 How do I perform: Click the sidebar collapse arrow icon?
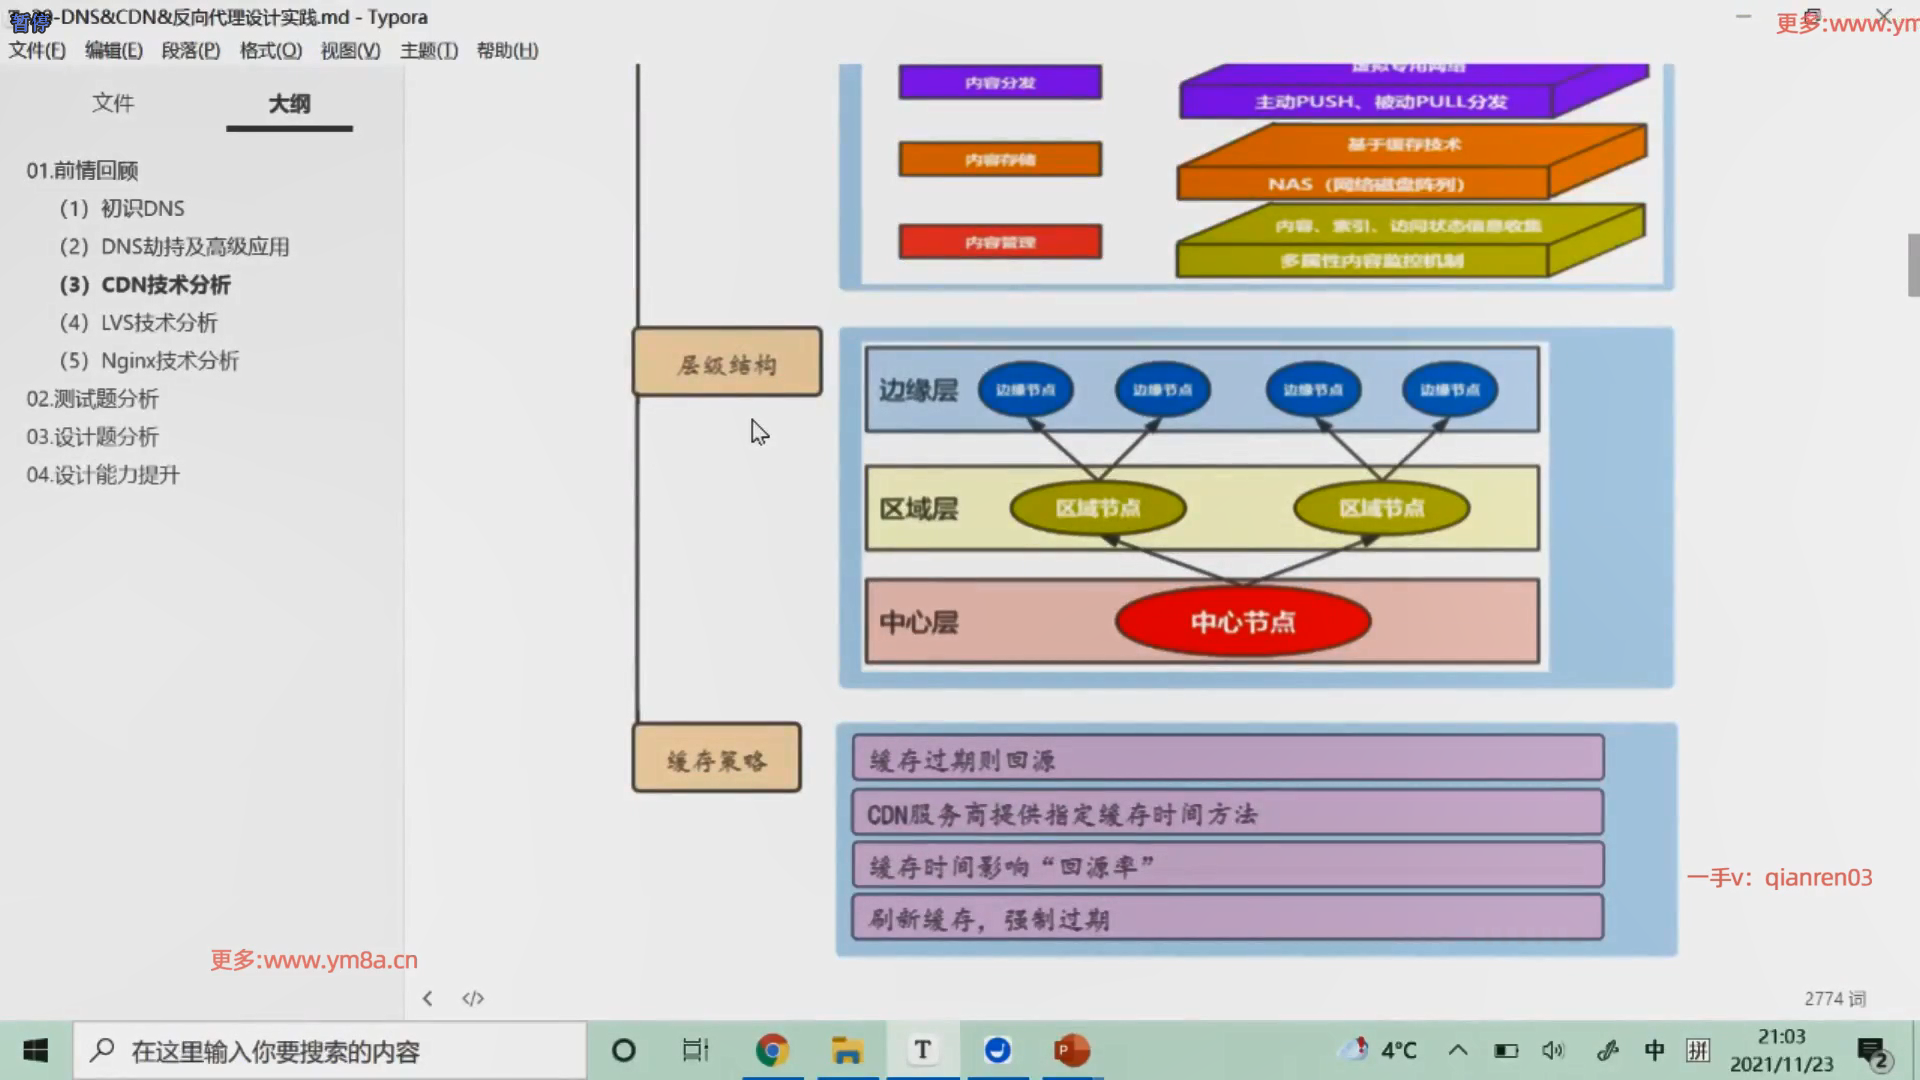click(427, 998)
